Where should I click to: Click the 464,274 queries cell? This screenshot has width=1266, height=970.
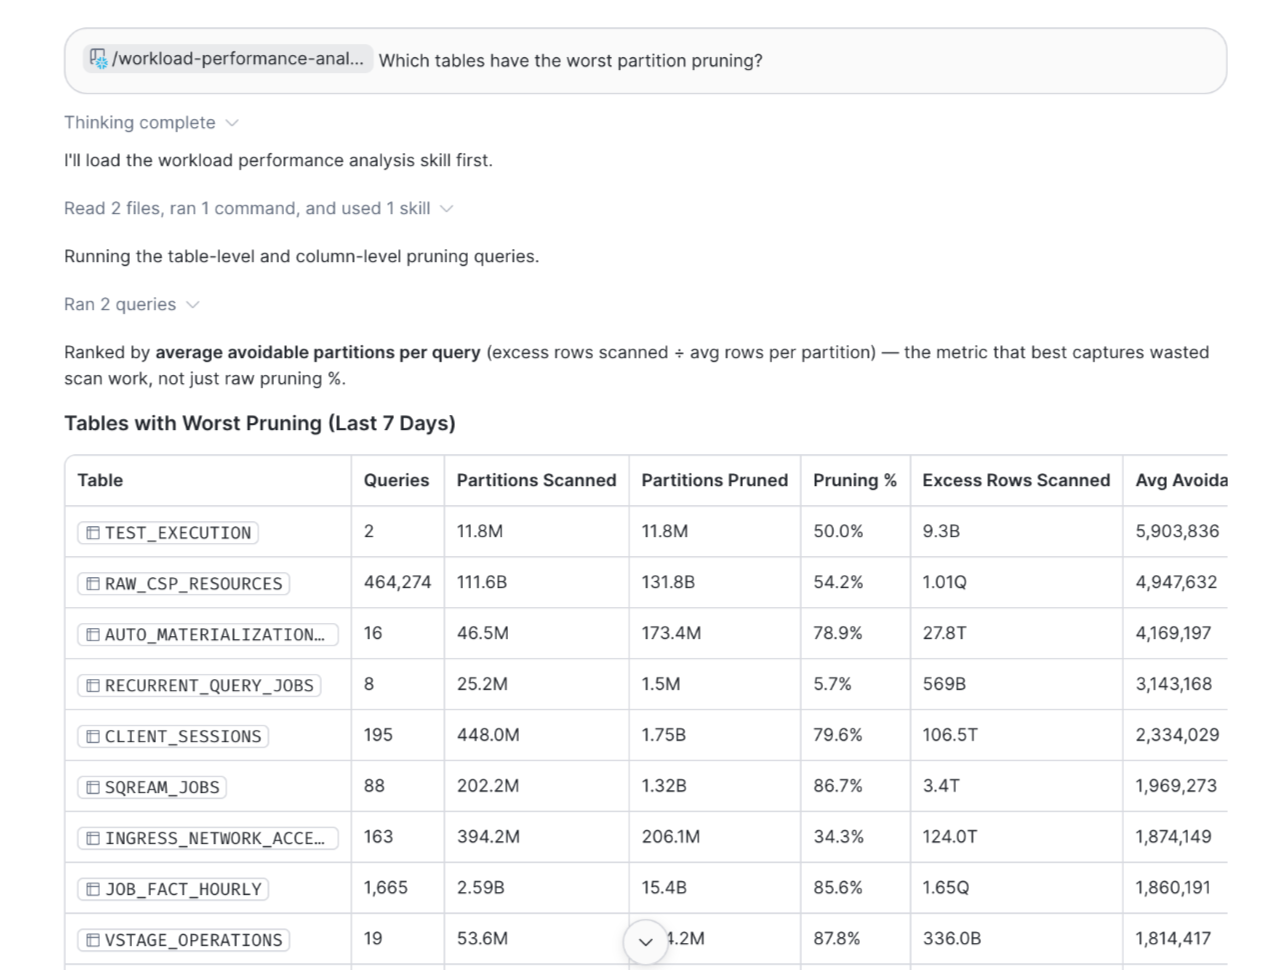point(397,582)
